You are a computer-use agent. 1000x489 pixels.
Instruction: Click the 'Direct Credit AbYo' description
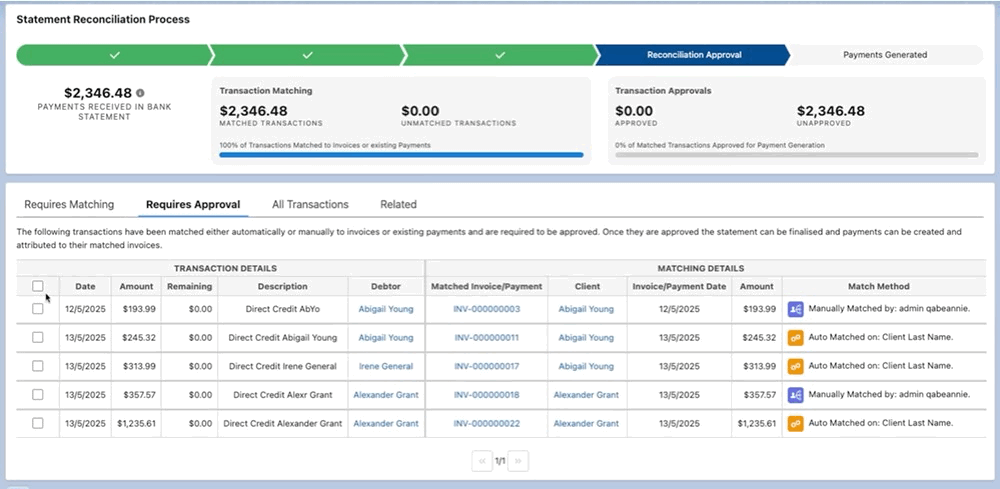[283, 309]
